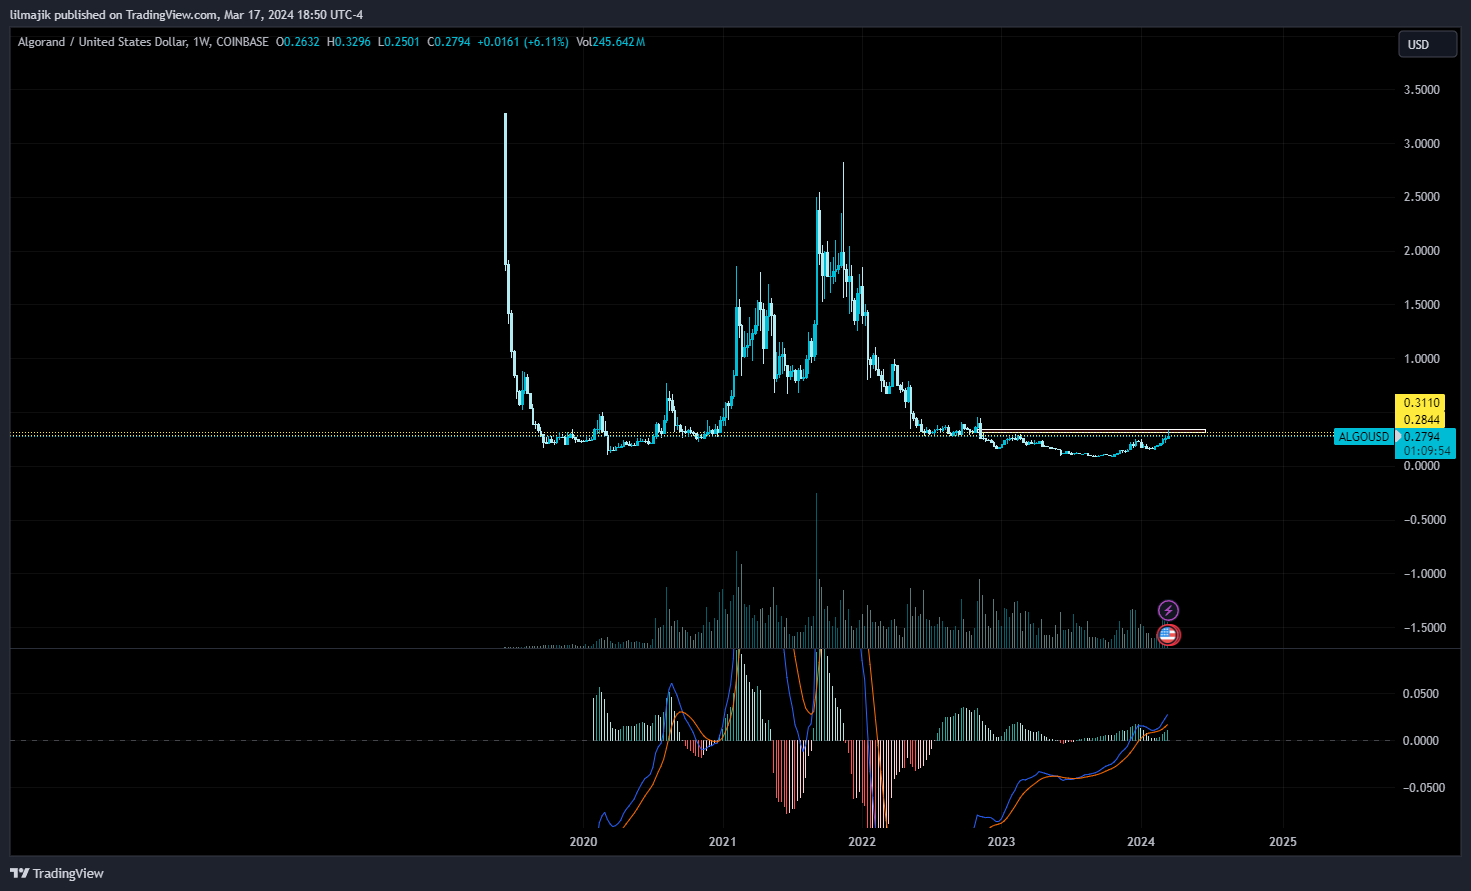
Task: Click the Algorand / United States Dollar title
Action: pyautogui.click(x=102, y=42)
